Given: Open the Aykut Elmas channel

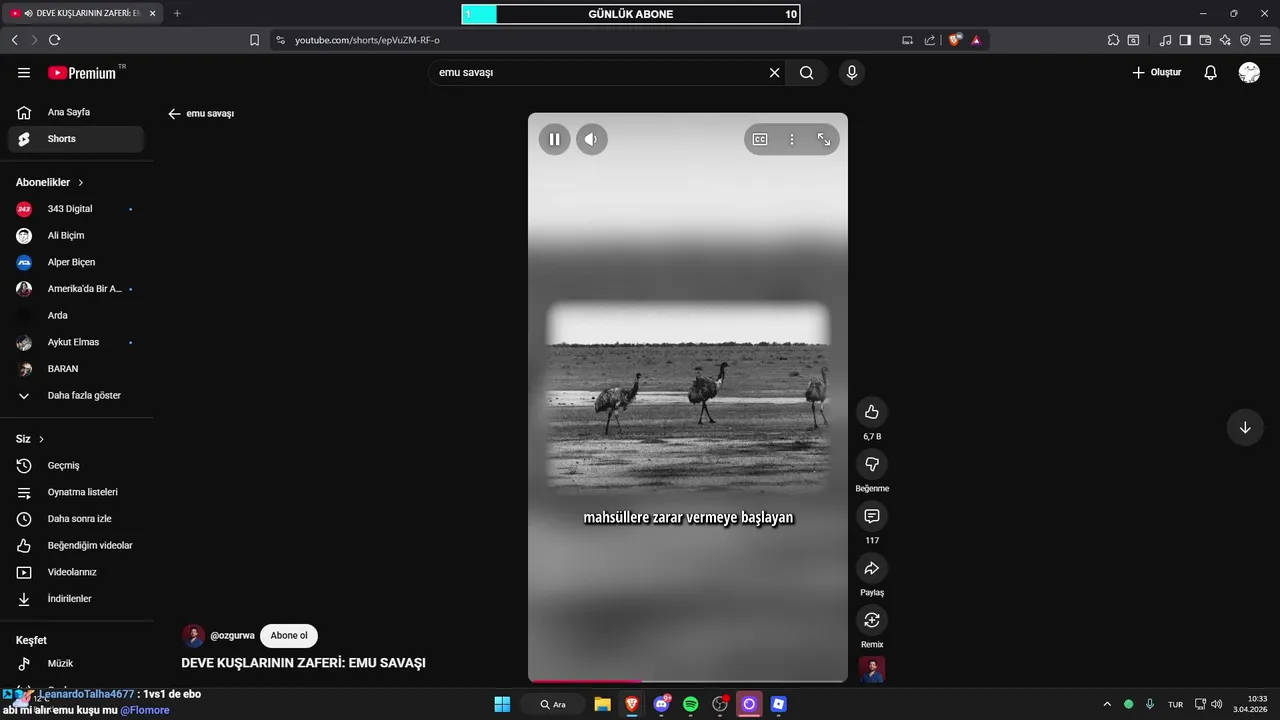Looking at the screenshot, I should pos(76,342).
